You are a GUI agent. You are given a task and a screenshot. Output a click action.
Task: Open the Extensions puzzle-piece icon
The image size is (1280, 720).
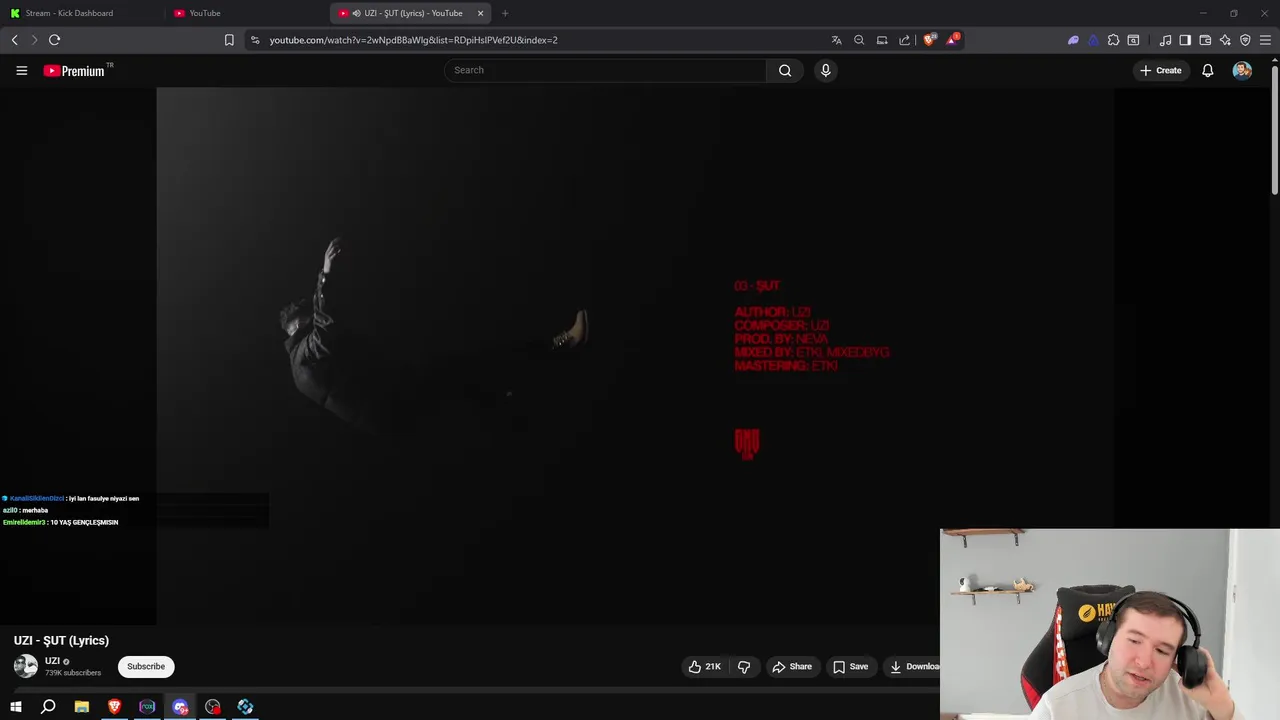[1113, 40]
